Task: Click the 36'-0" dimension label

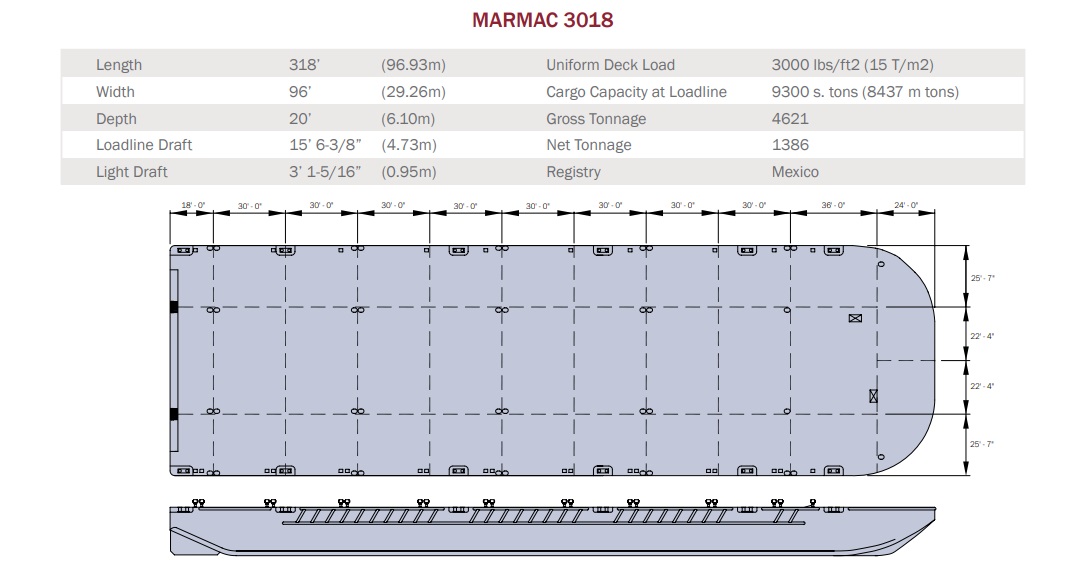Action: click(833, 205)
